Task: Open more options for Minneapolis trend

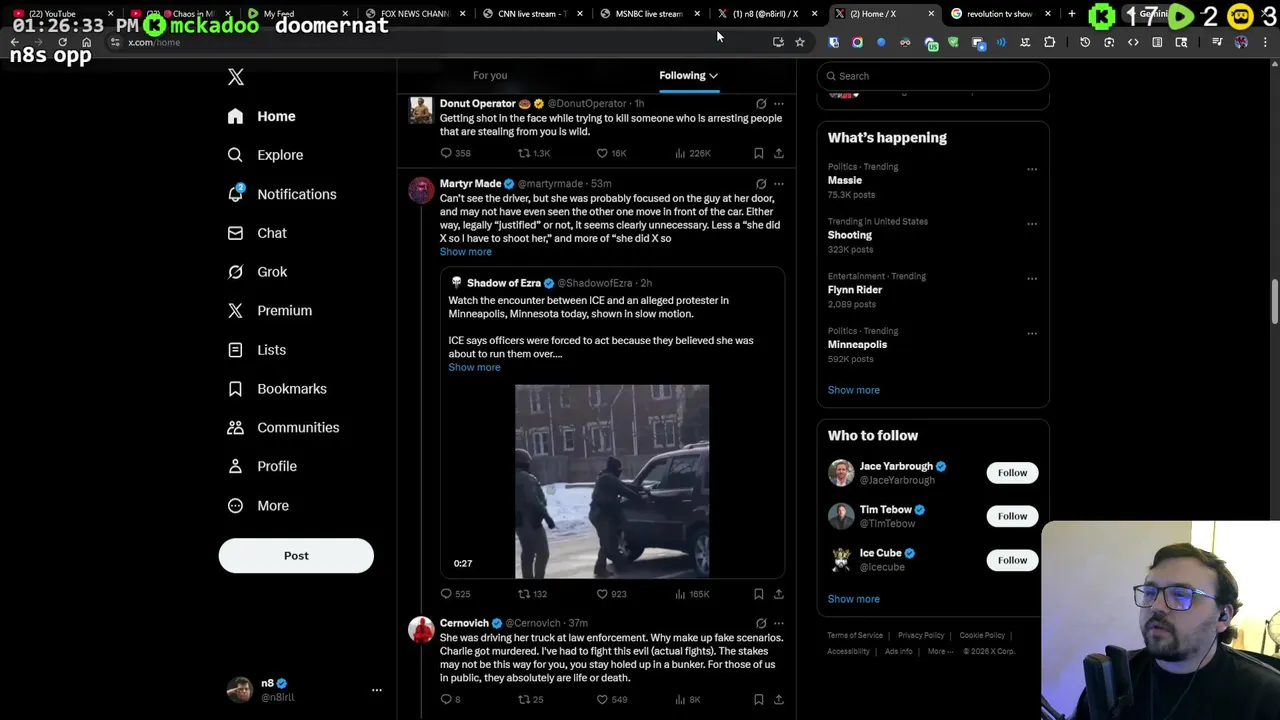Action: [1032, 334]
